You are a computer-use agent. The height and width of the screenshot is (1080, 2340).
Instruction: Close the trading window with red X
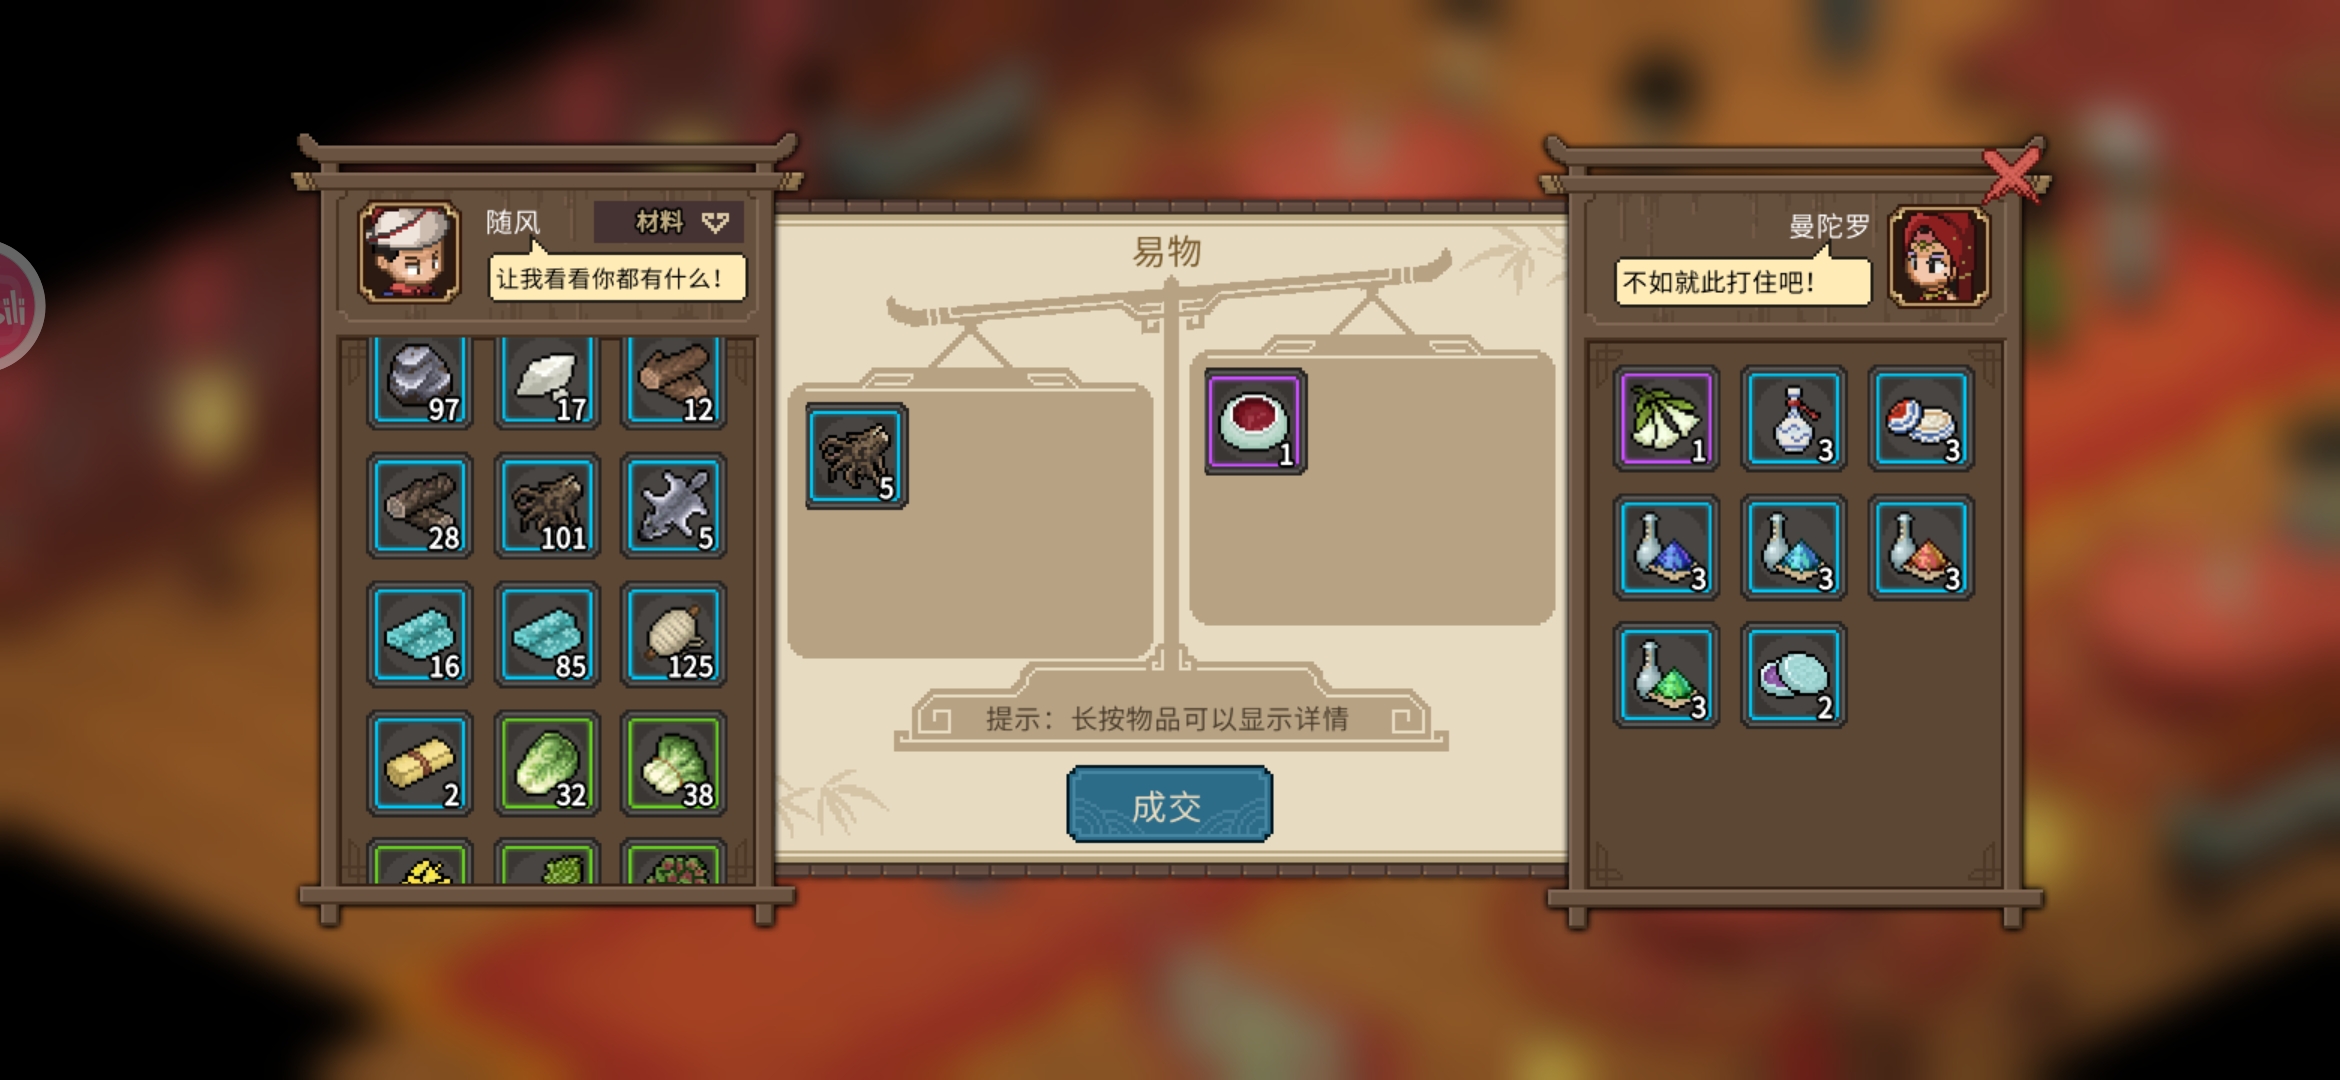2010,176
